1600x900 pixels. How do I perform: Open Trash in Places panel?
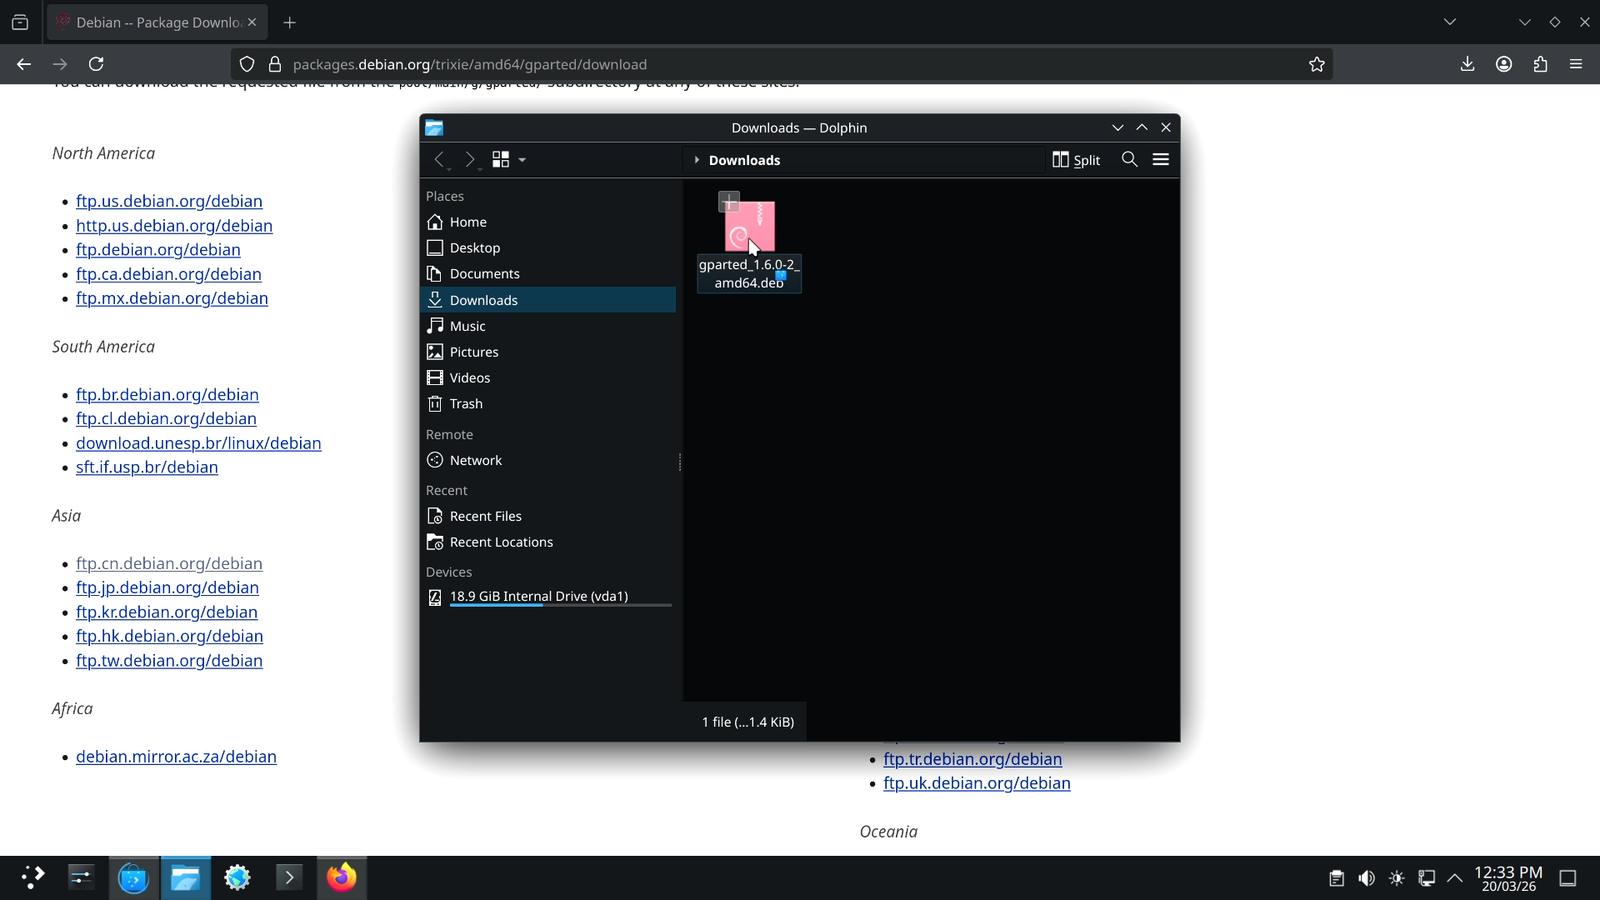[x=548, y=404]
